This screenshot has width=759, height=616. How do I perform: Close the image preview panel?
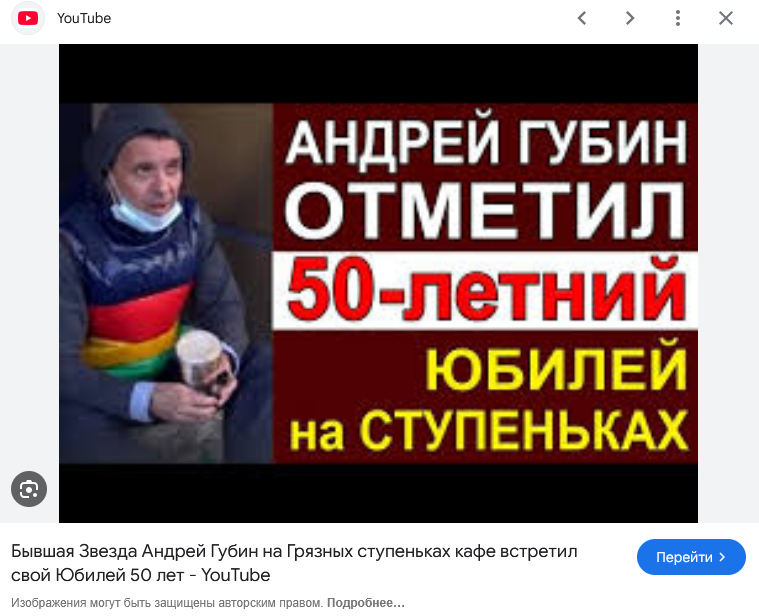[x=726, y=18]
